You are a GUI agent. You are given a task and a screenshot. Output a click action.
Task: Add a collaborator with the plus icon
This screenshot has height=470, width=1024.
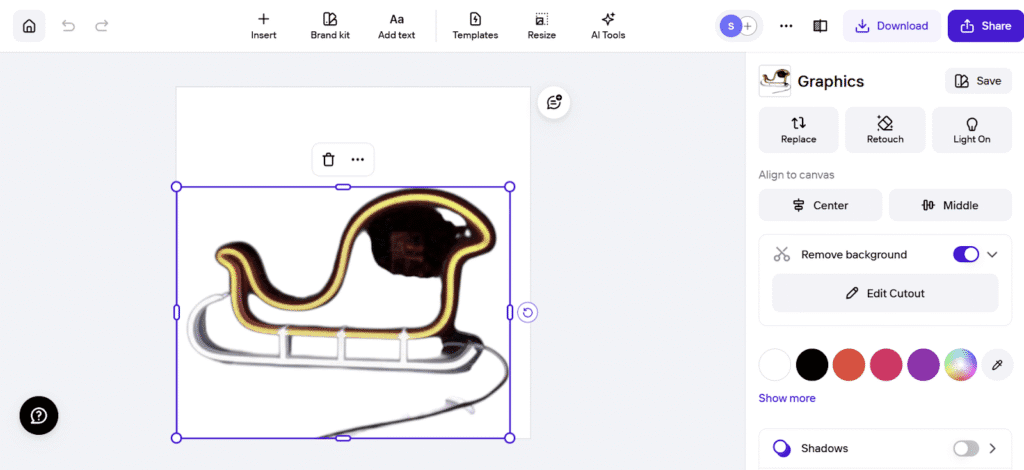(x=748, y=26)
